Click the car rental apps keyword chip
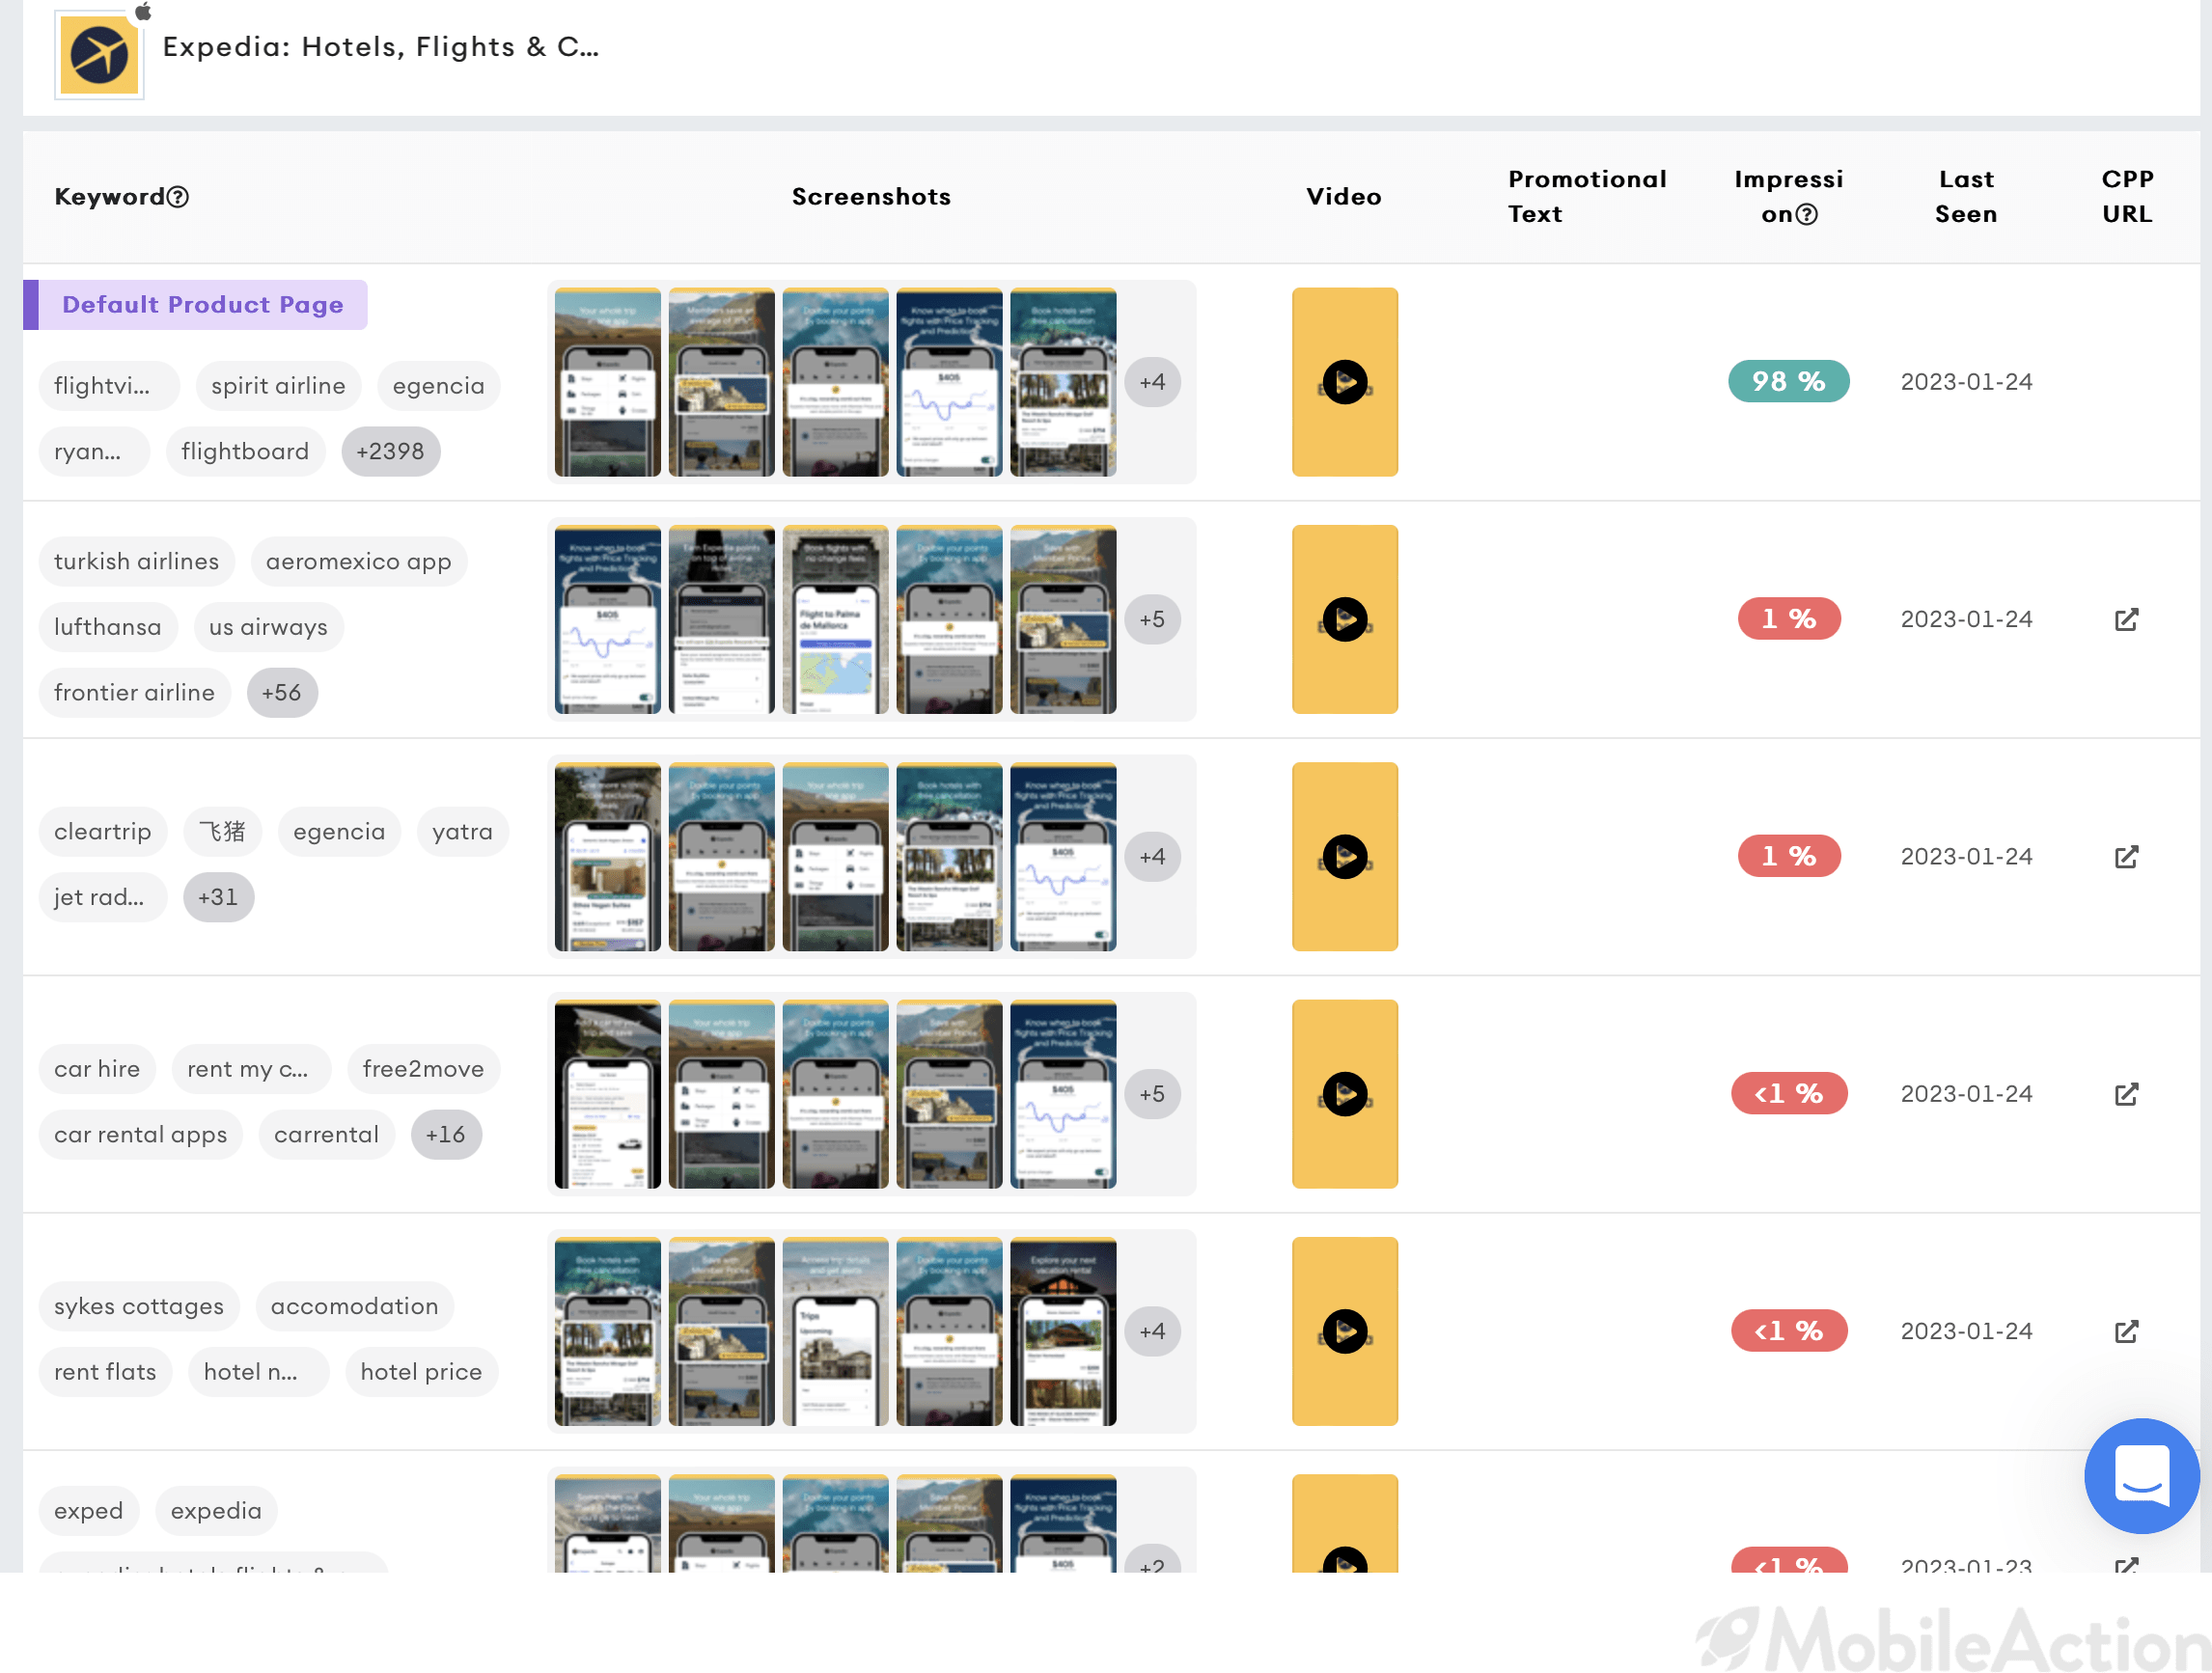The width and height of the screenshot is (2212, 1673). [x=141, y=1135]
